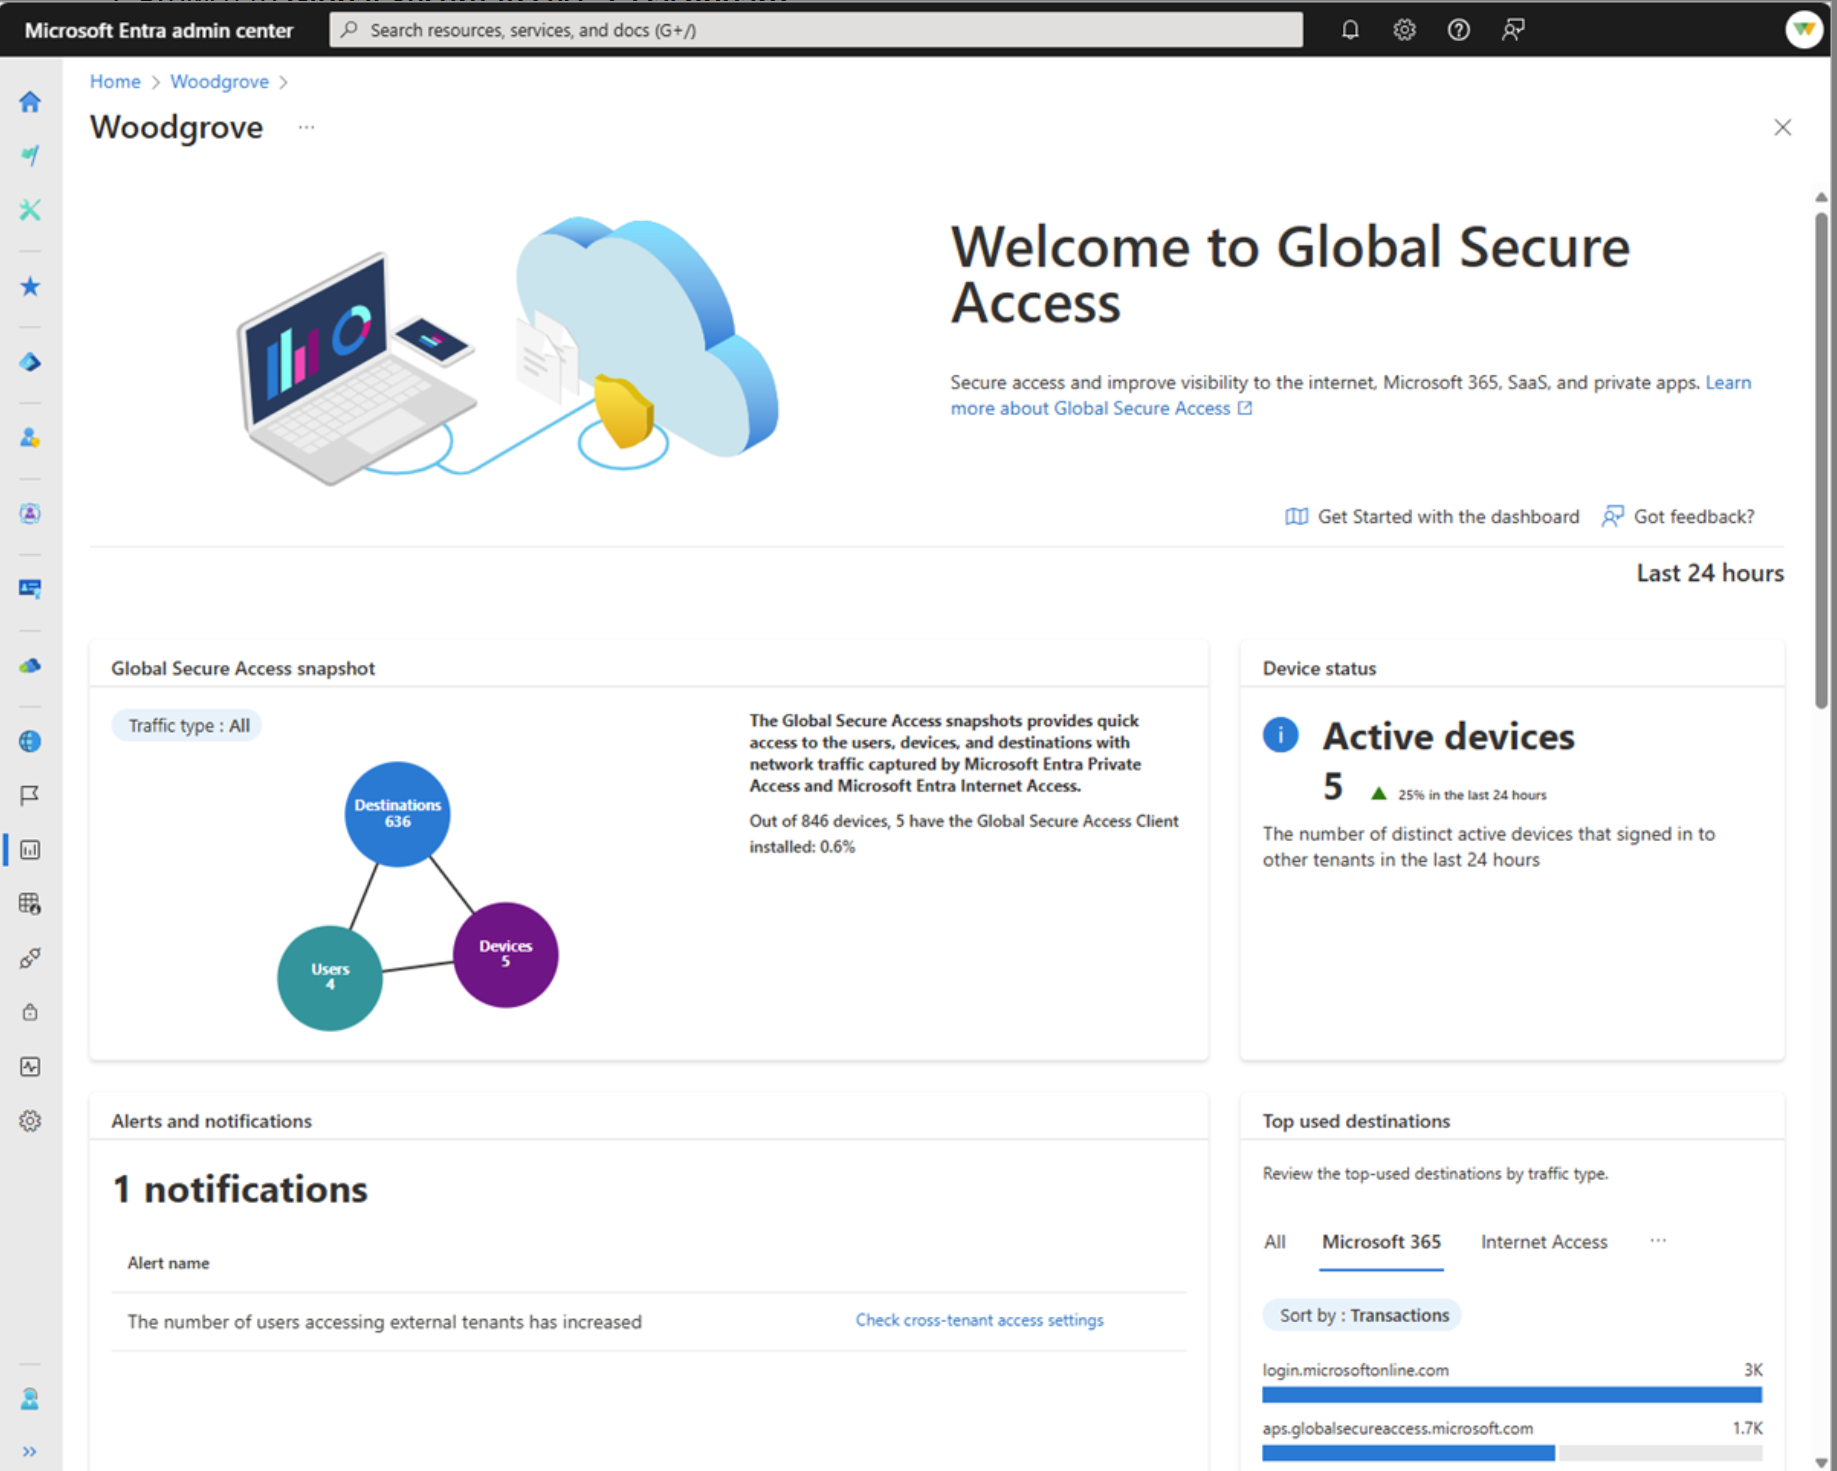Select the All destinations tab

[x=1274, y=1242]
